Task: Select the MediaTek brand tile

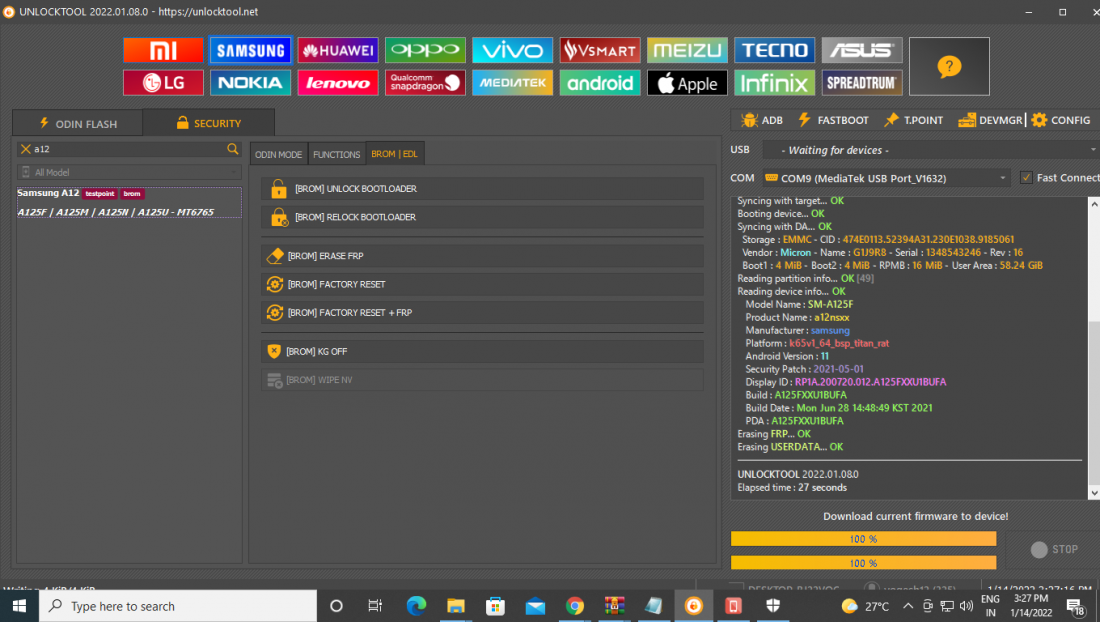Action: click(x=513, y=83)
